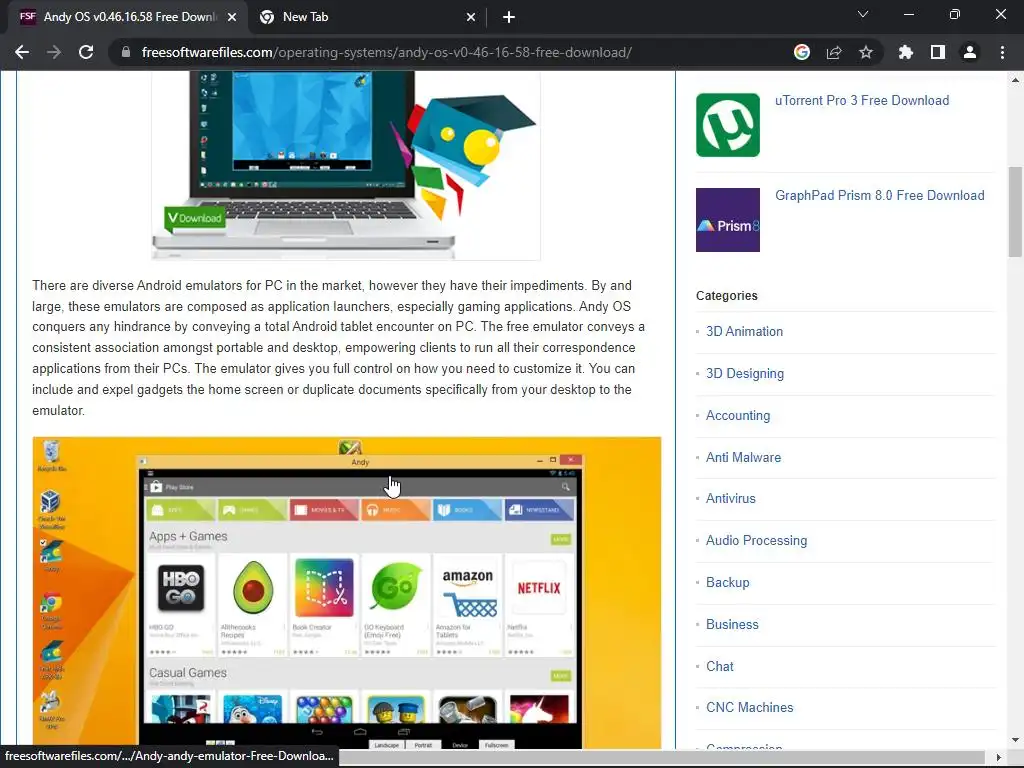Image resolution: width=1024 pixels, height=768 pixels.
Task: Click the Netflix app icon in screenshot
Action: pyautogui.click(x=539, y=588)
